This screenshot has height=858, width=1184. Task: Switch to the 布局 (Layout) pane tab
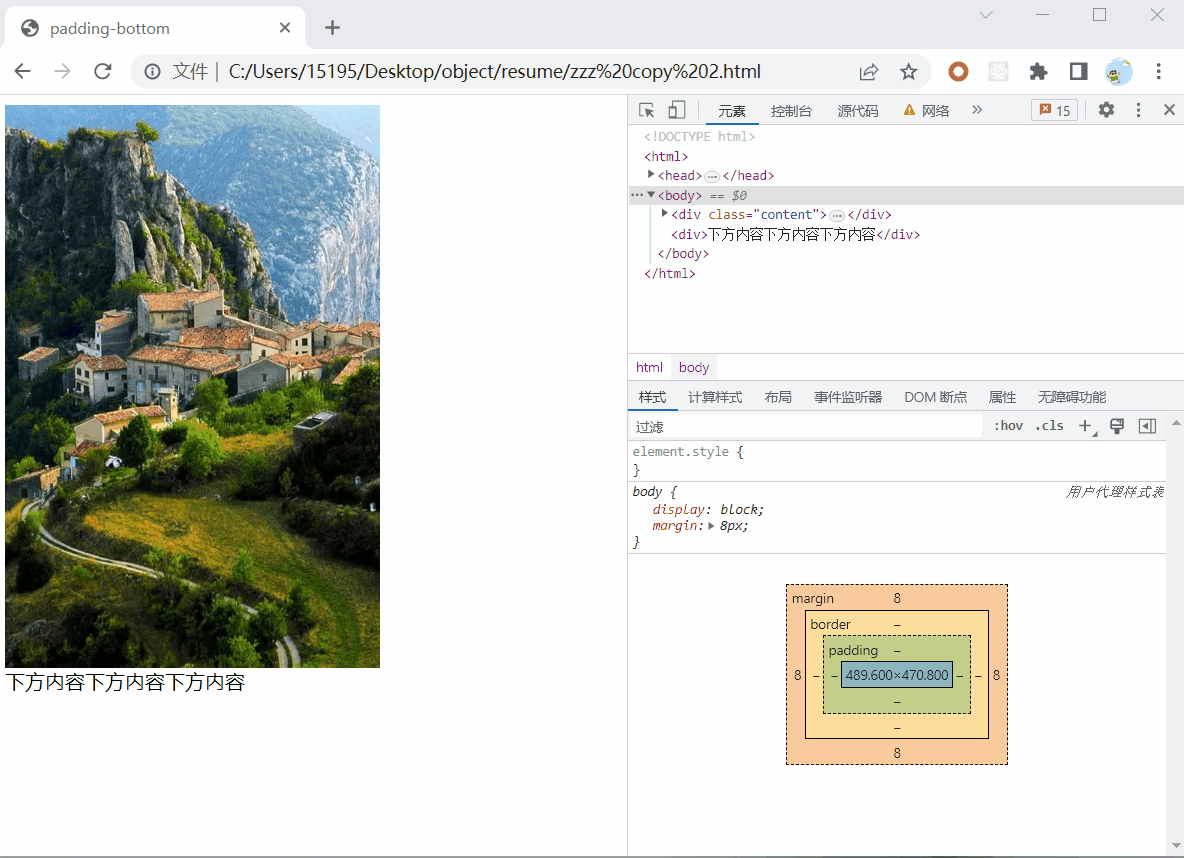[x=778, y=397]
